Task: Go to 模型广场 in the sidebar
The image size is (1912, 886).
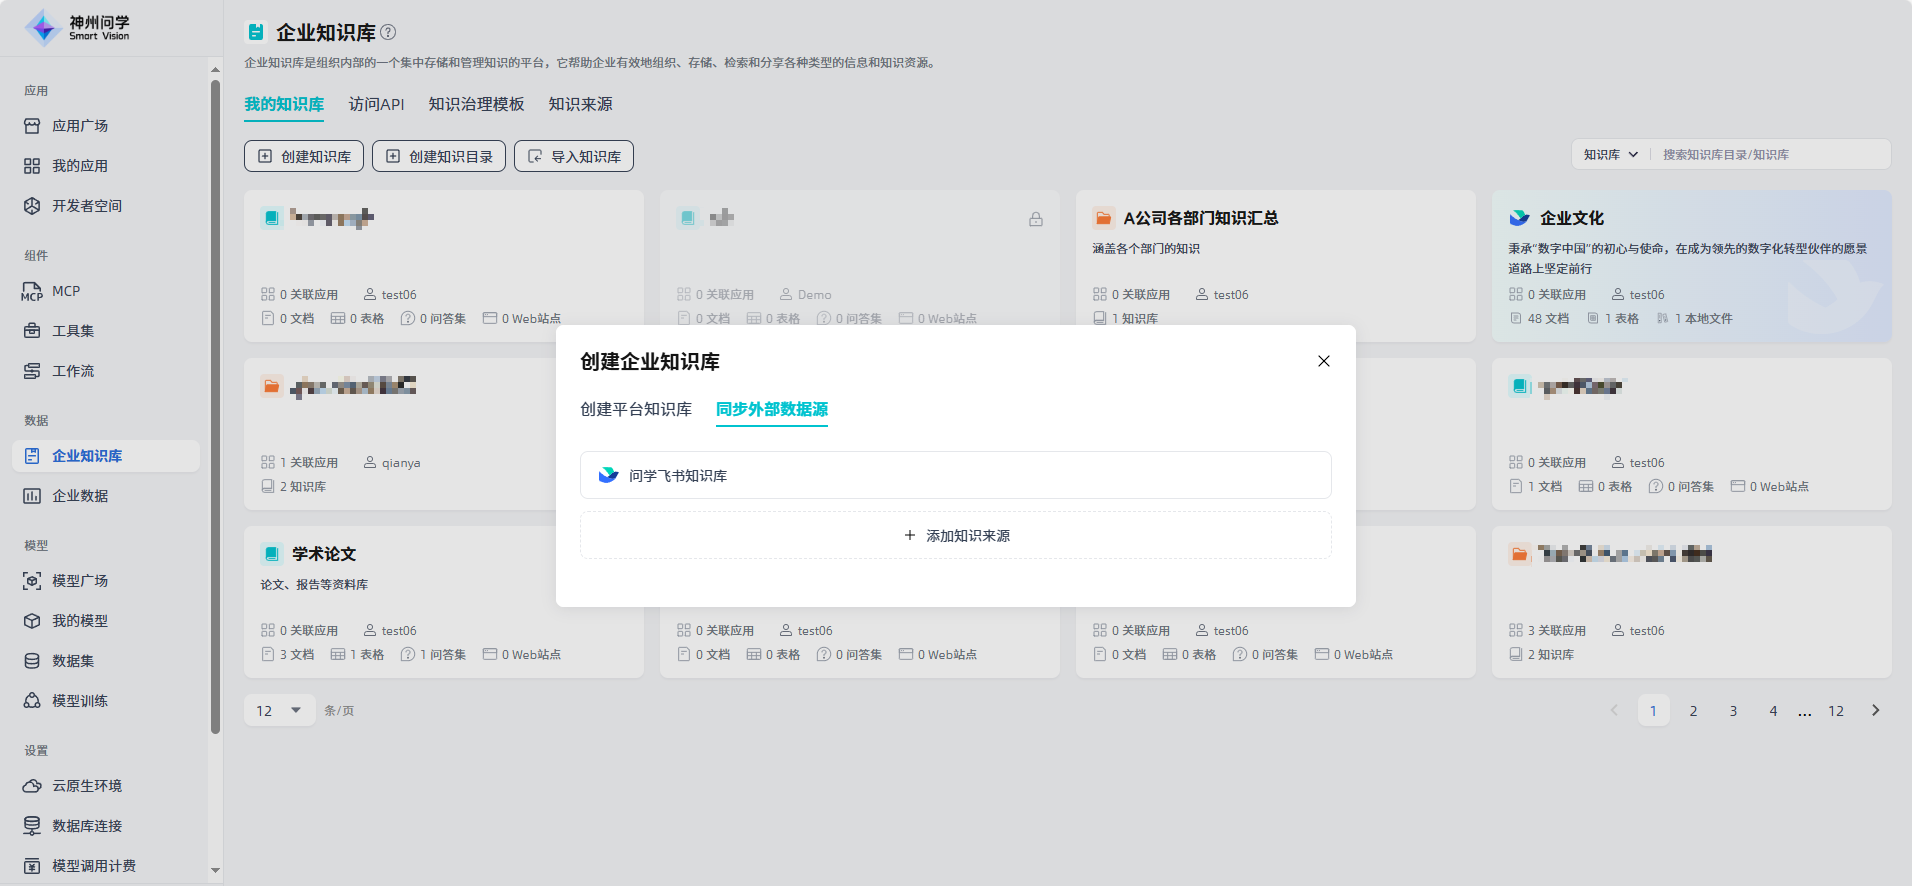Action: pyautogui.click(x=79, y=581)
